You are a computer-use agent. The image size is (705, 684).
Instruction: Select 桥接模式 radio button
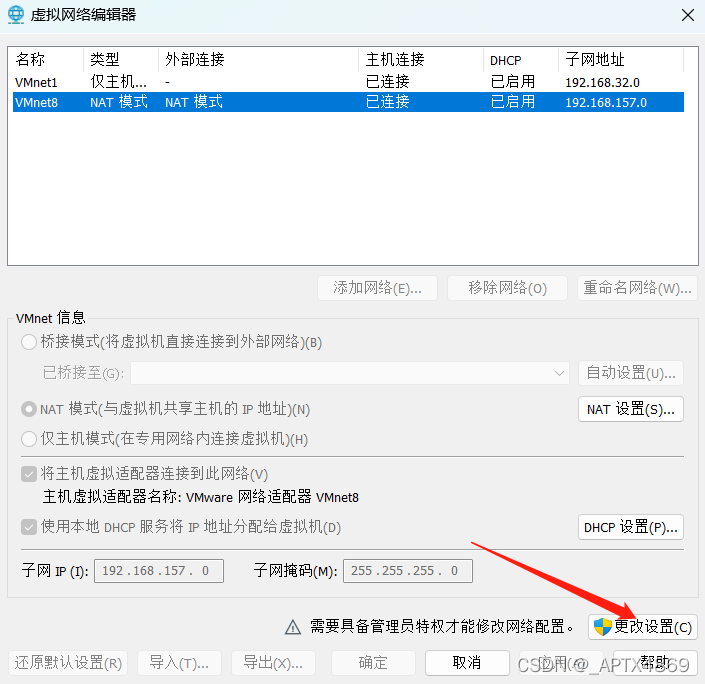(x=29, y=342)
